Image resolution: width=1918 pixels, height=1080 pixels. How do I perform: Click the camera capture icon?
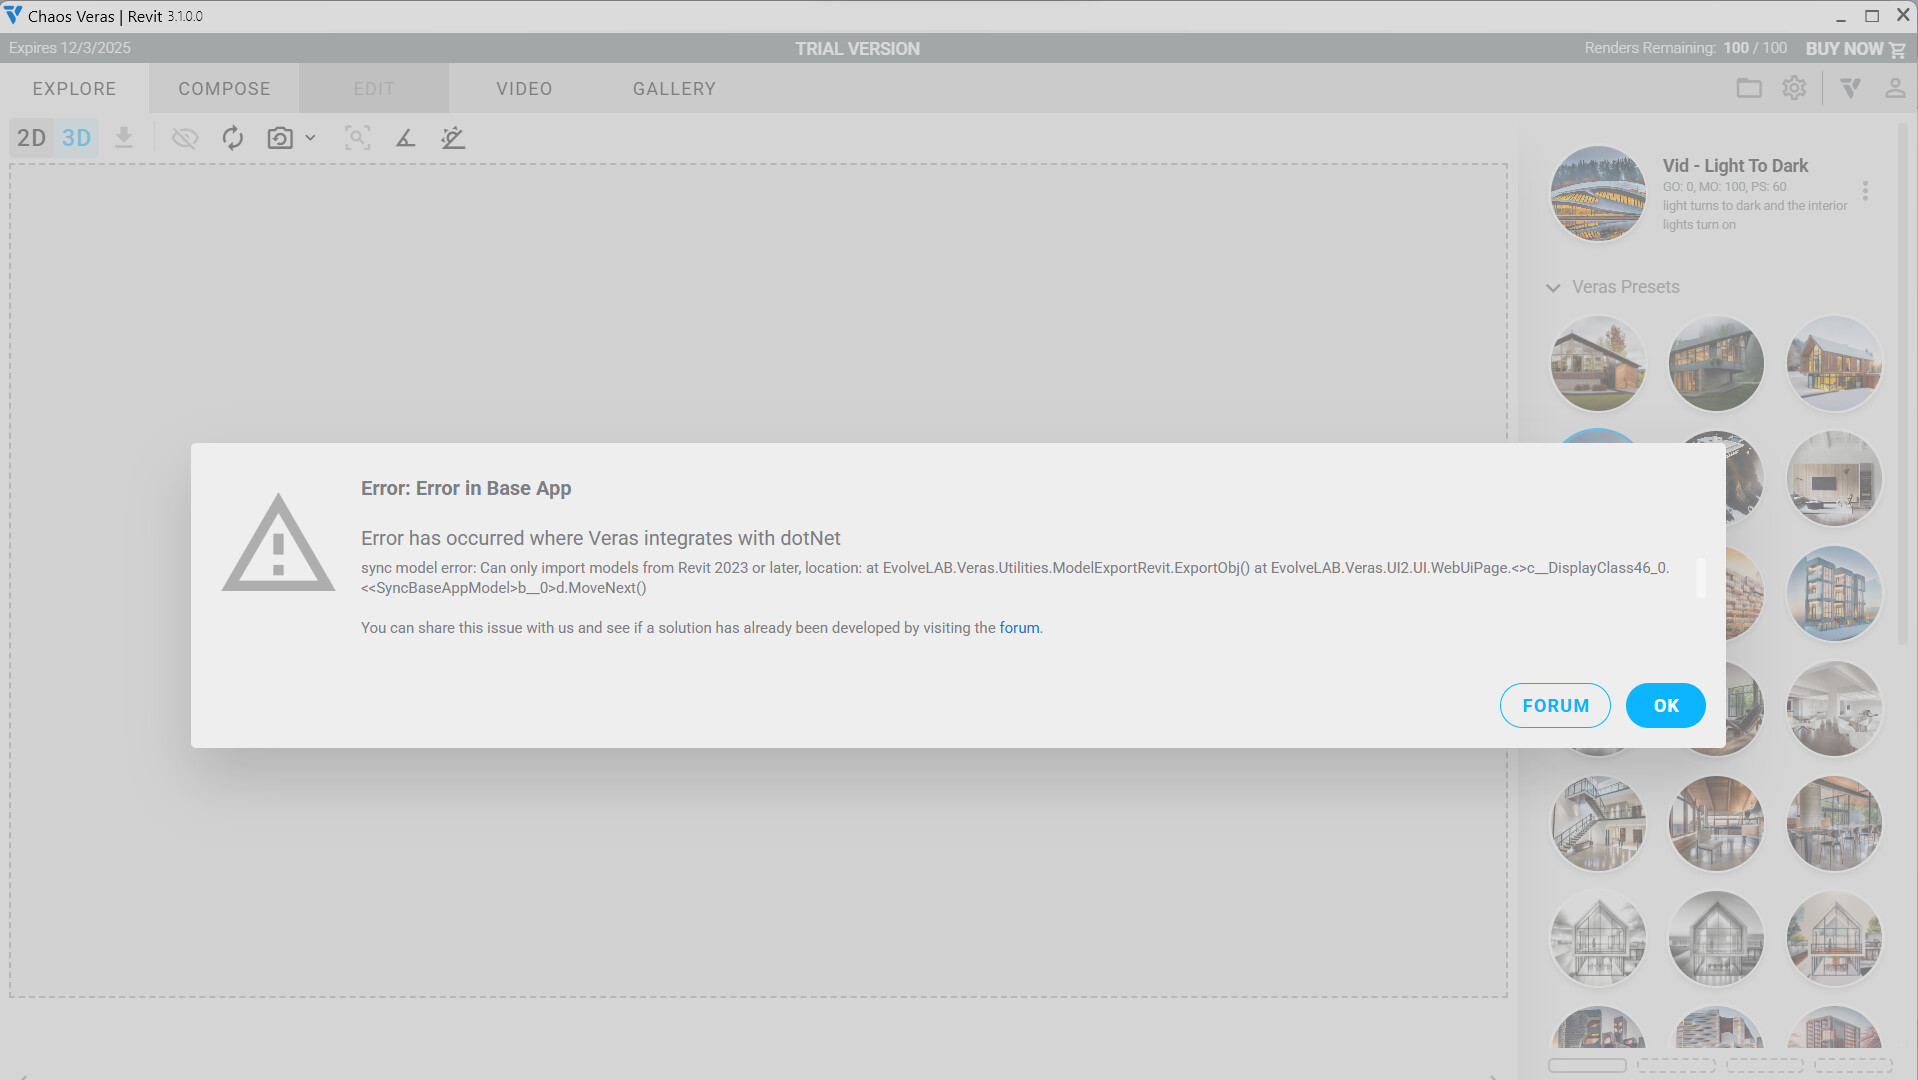(x=280, y=138)
